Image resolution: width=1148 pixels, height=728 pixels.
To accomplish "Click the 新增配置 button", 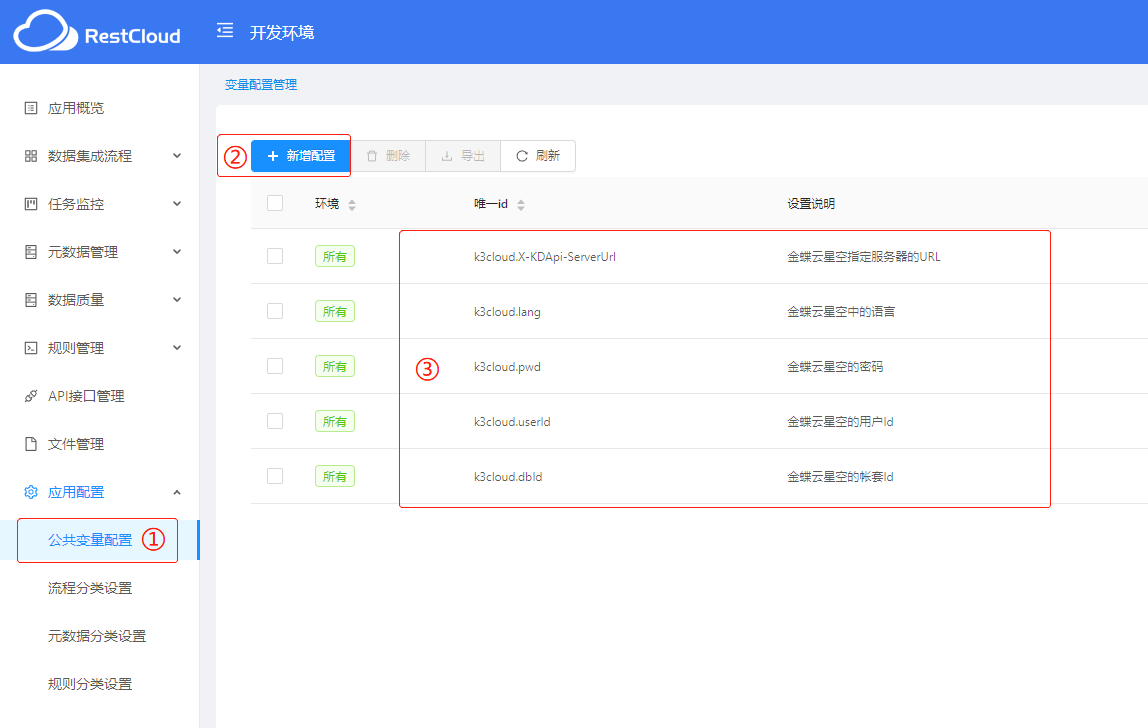I will click(x=300, y=156).
